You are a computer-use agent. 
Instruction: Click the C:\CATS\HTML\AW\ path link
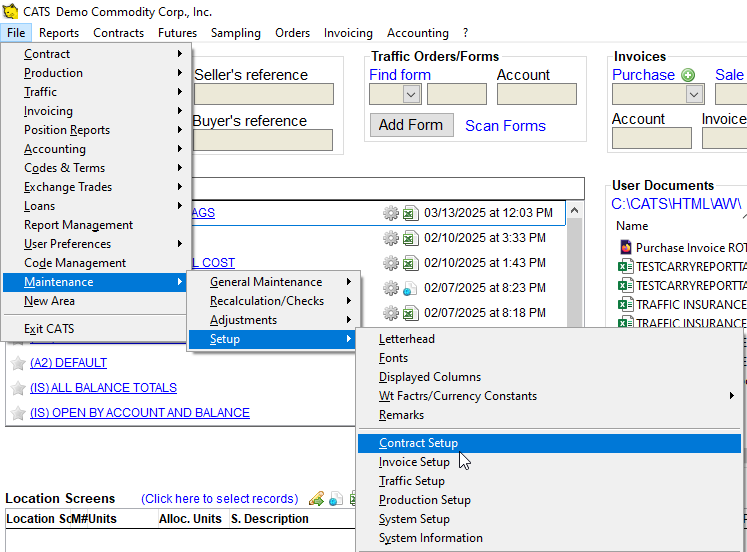(676, 204)
